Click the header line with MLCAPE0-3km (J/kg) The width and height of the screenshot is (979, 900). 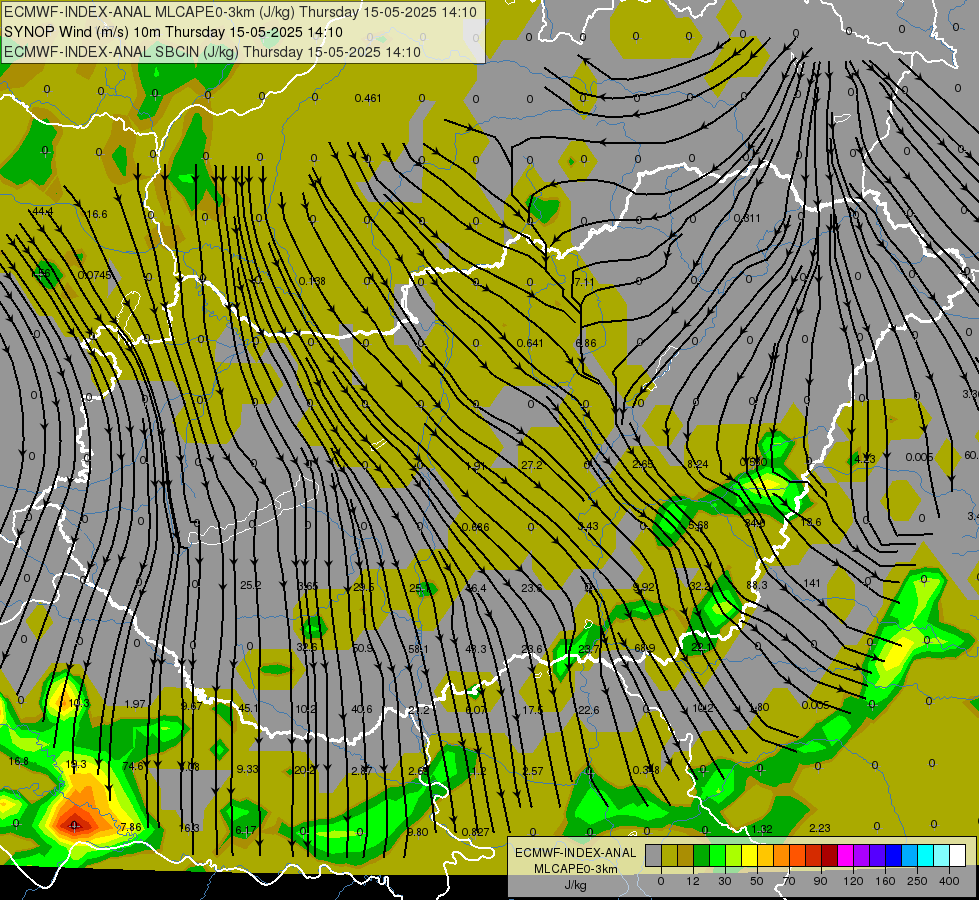[x=240, y=12]
